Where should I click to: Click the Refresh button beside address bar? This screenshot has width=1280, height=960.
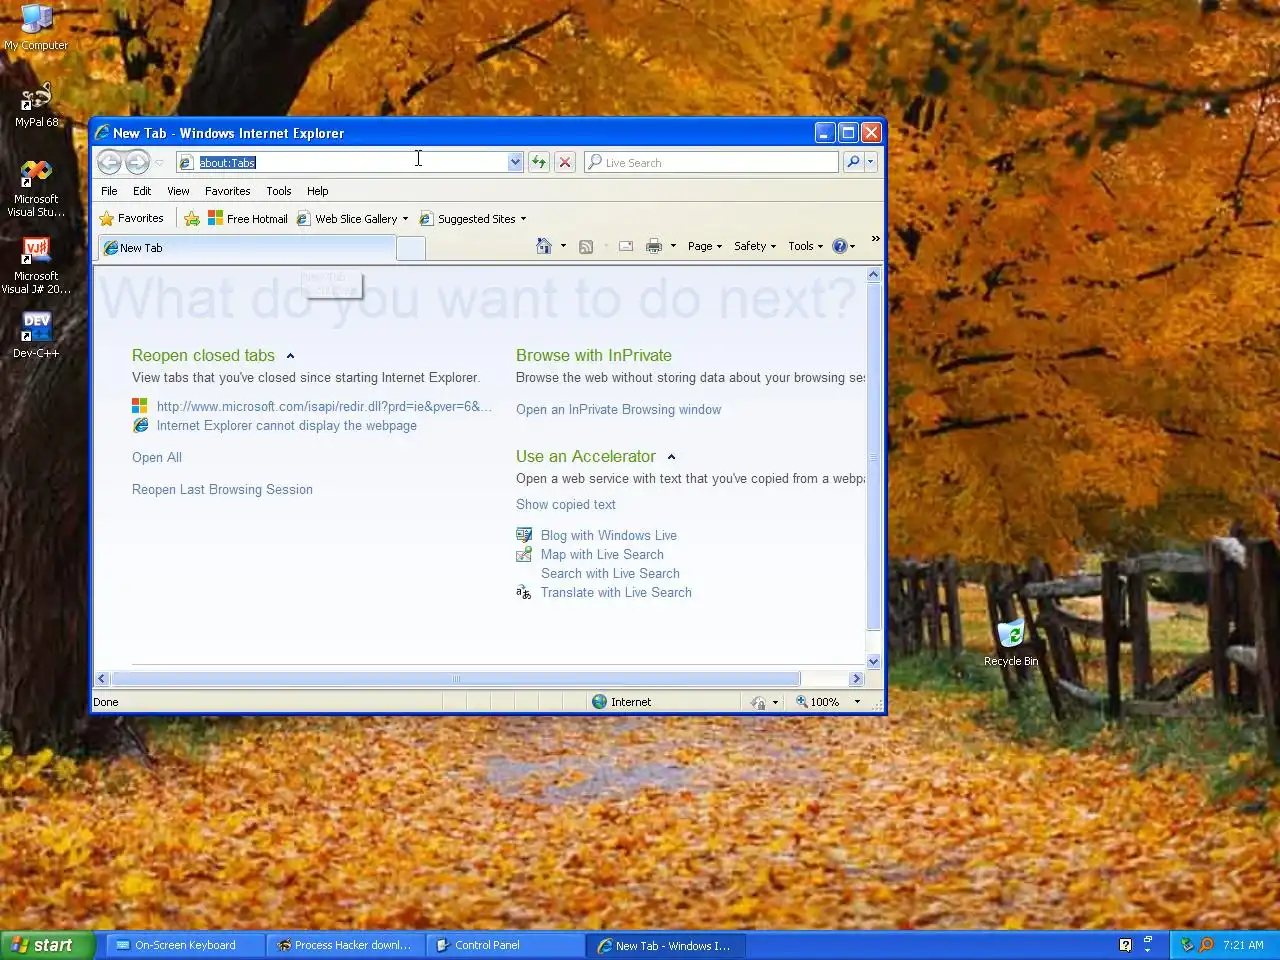(539, 162)
